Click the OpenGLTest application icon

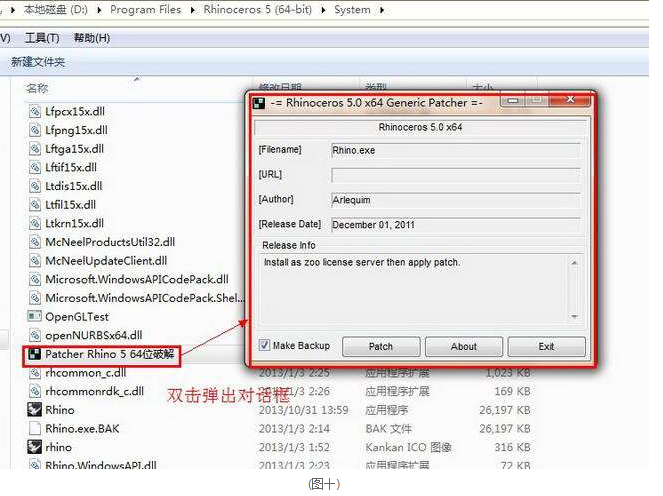coord(35,316)
